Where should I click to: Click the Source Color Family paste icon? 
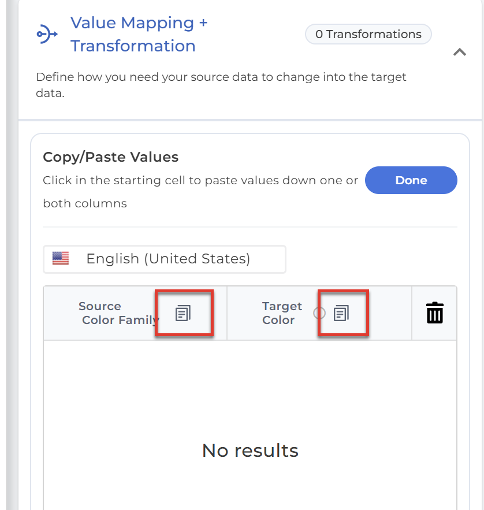[x=183, y=313]
